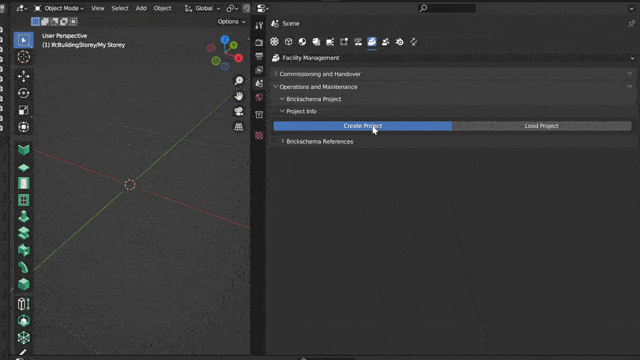
Task: Choose the green BIM window tool
Action: coord(24,200)
